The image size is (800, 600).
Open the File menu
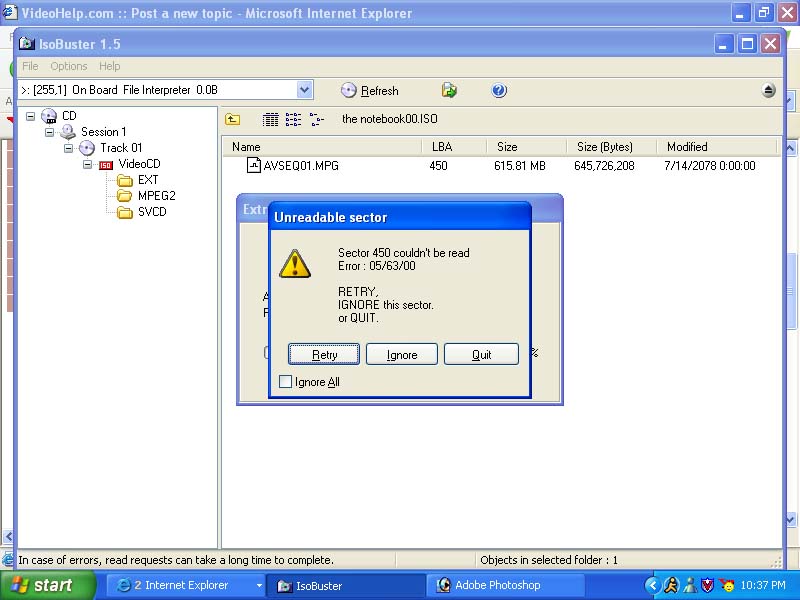click(30, 66)
